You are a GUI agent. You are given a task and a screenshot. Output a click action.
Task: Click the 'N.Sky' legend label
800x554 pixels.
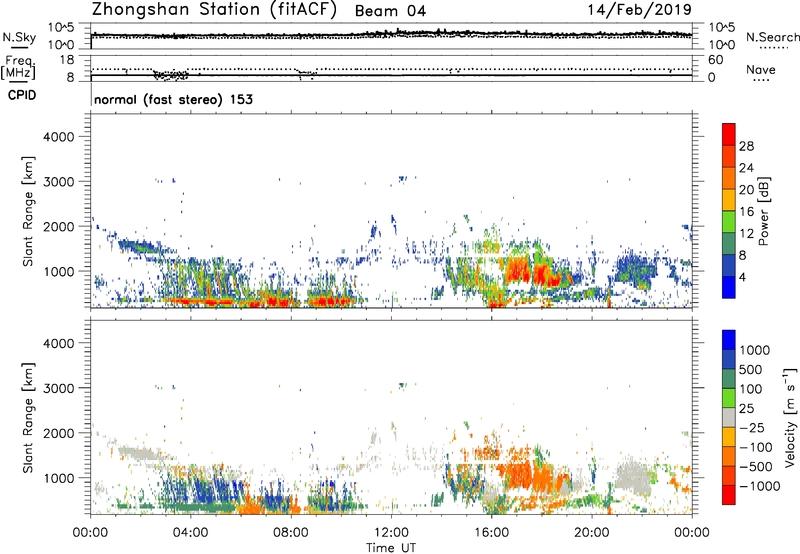pyautogui.click(x=19, y=37)
